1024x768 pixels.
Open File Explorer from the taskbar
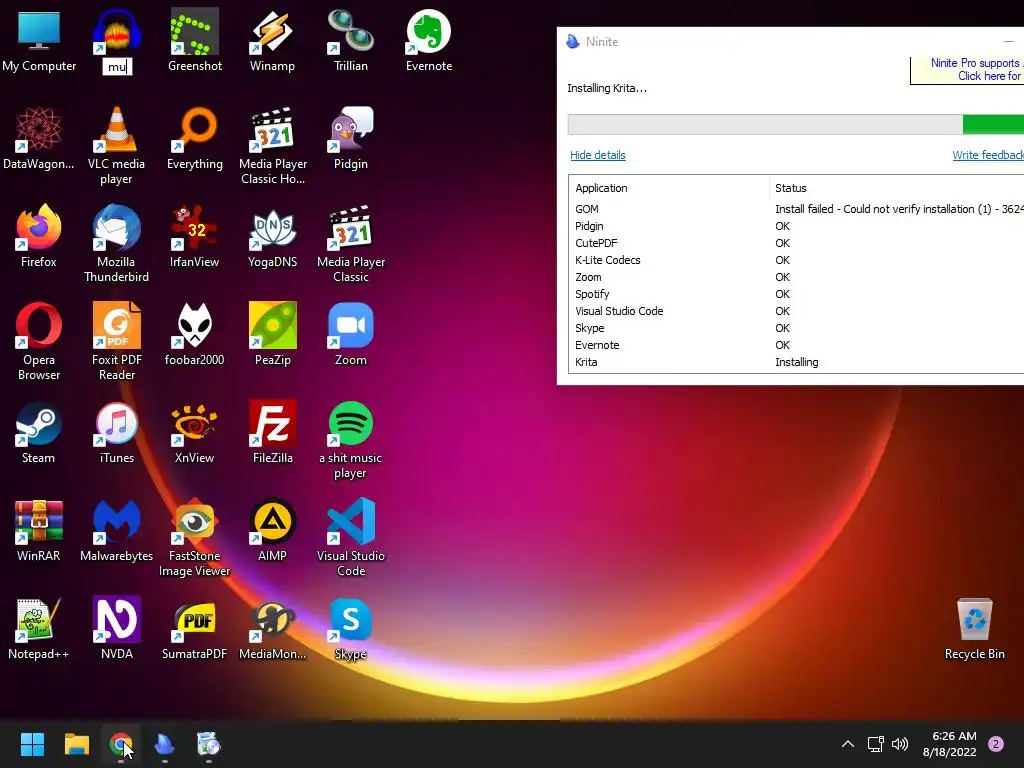[76, 744]
